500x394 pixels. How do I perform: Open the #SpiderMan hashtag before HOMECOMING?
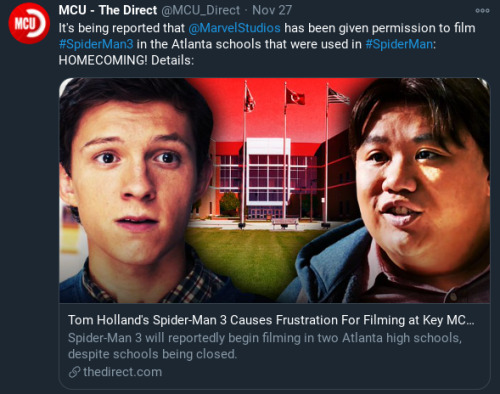[x=399, y=44]
